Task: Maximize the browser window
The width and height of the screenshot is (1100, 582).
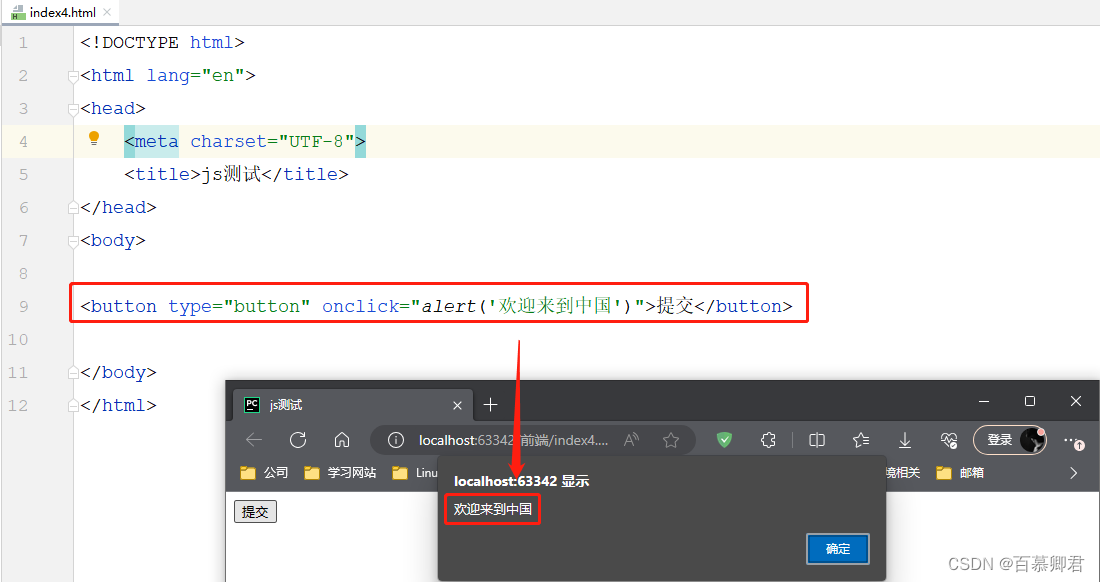Action: click(x=1030, y=401)
